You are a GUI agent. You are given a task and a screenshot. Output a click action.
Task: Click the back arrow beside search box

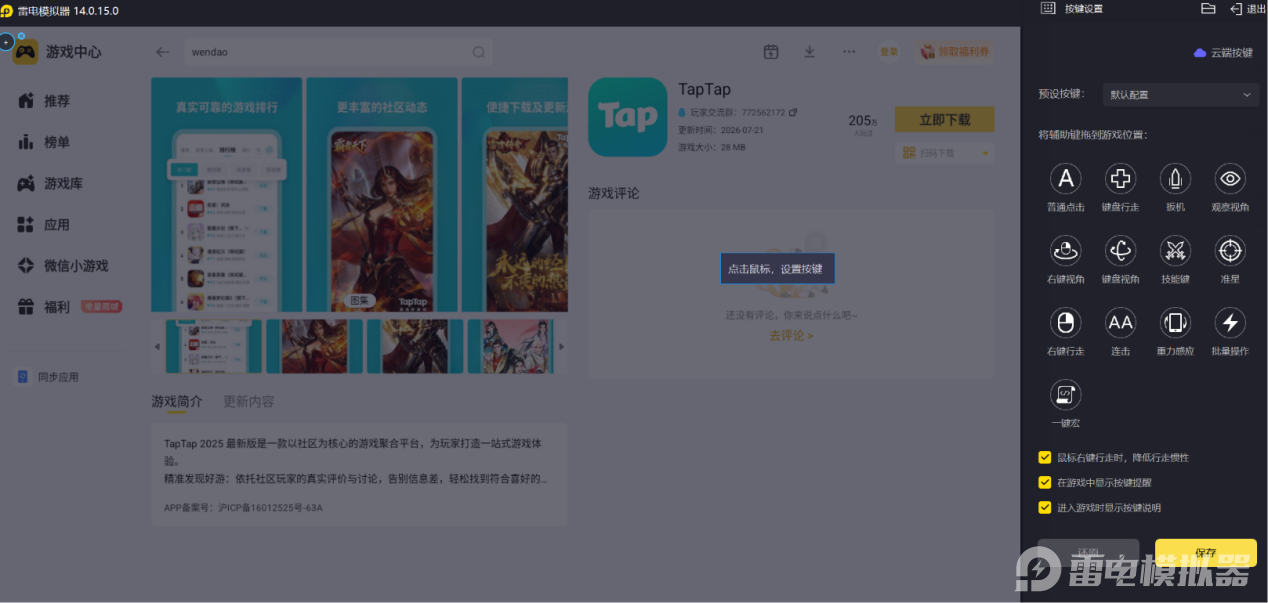(x=163, y=52)
